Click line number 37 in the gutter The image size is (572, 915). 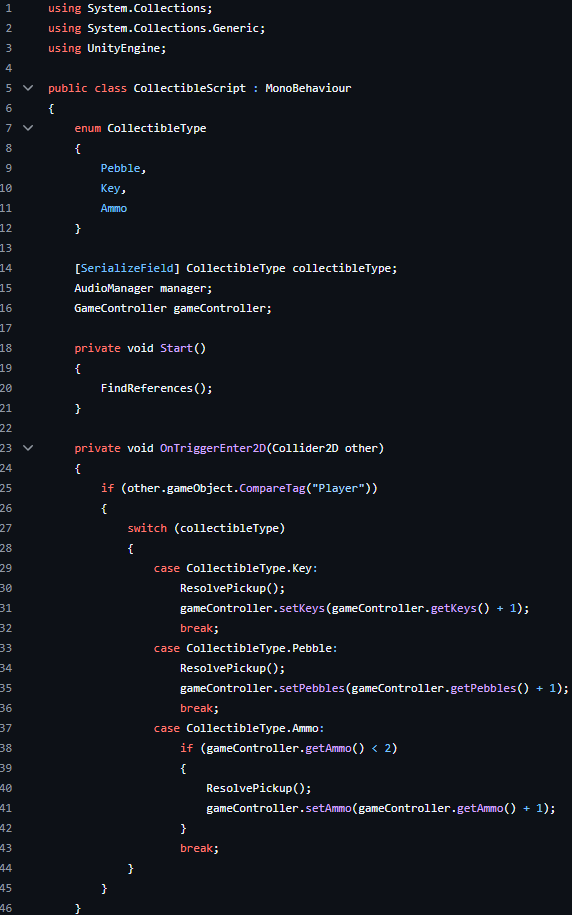coord(6,728)
